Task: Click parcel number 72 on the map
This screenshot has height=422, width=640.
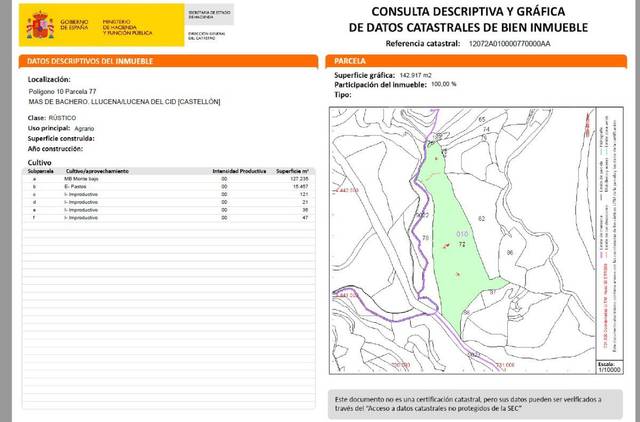Action: (462, 244)
